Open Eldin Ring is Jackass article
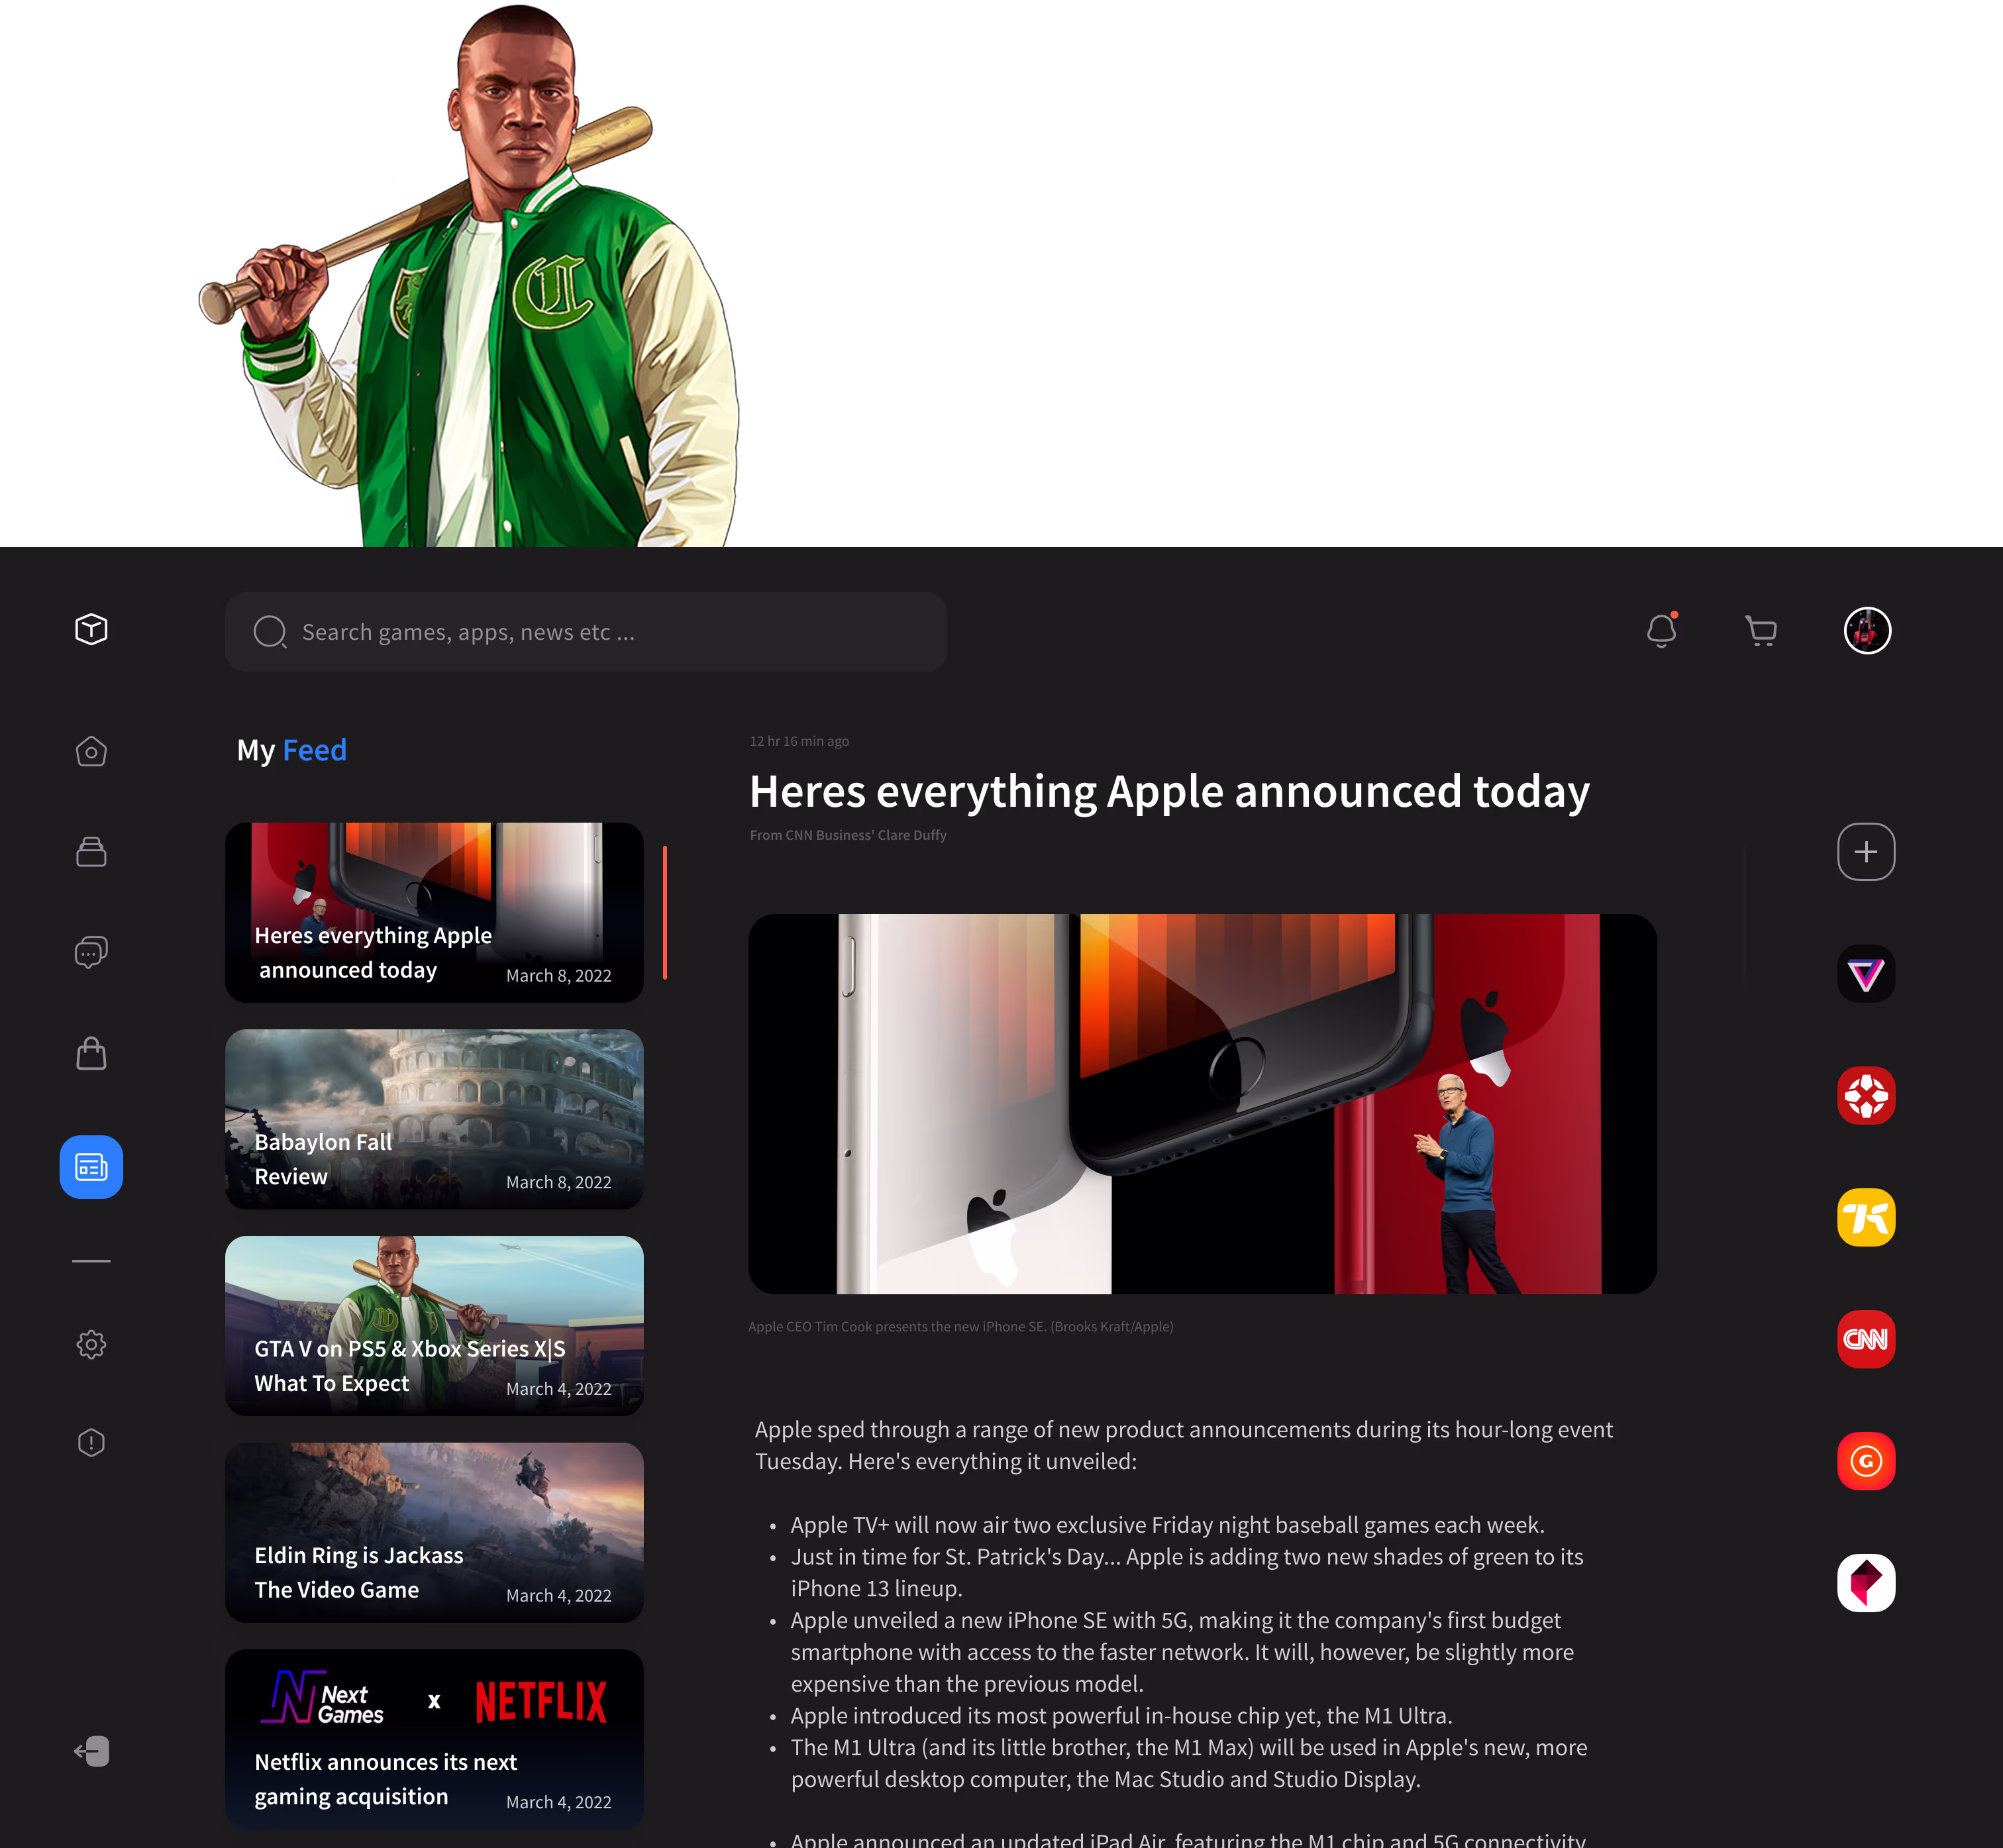 pyautogui.click(x=434, y=1532)
